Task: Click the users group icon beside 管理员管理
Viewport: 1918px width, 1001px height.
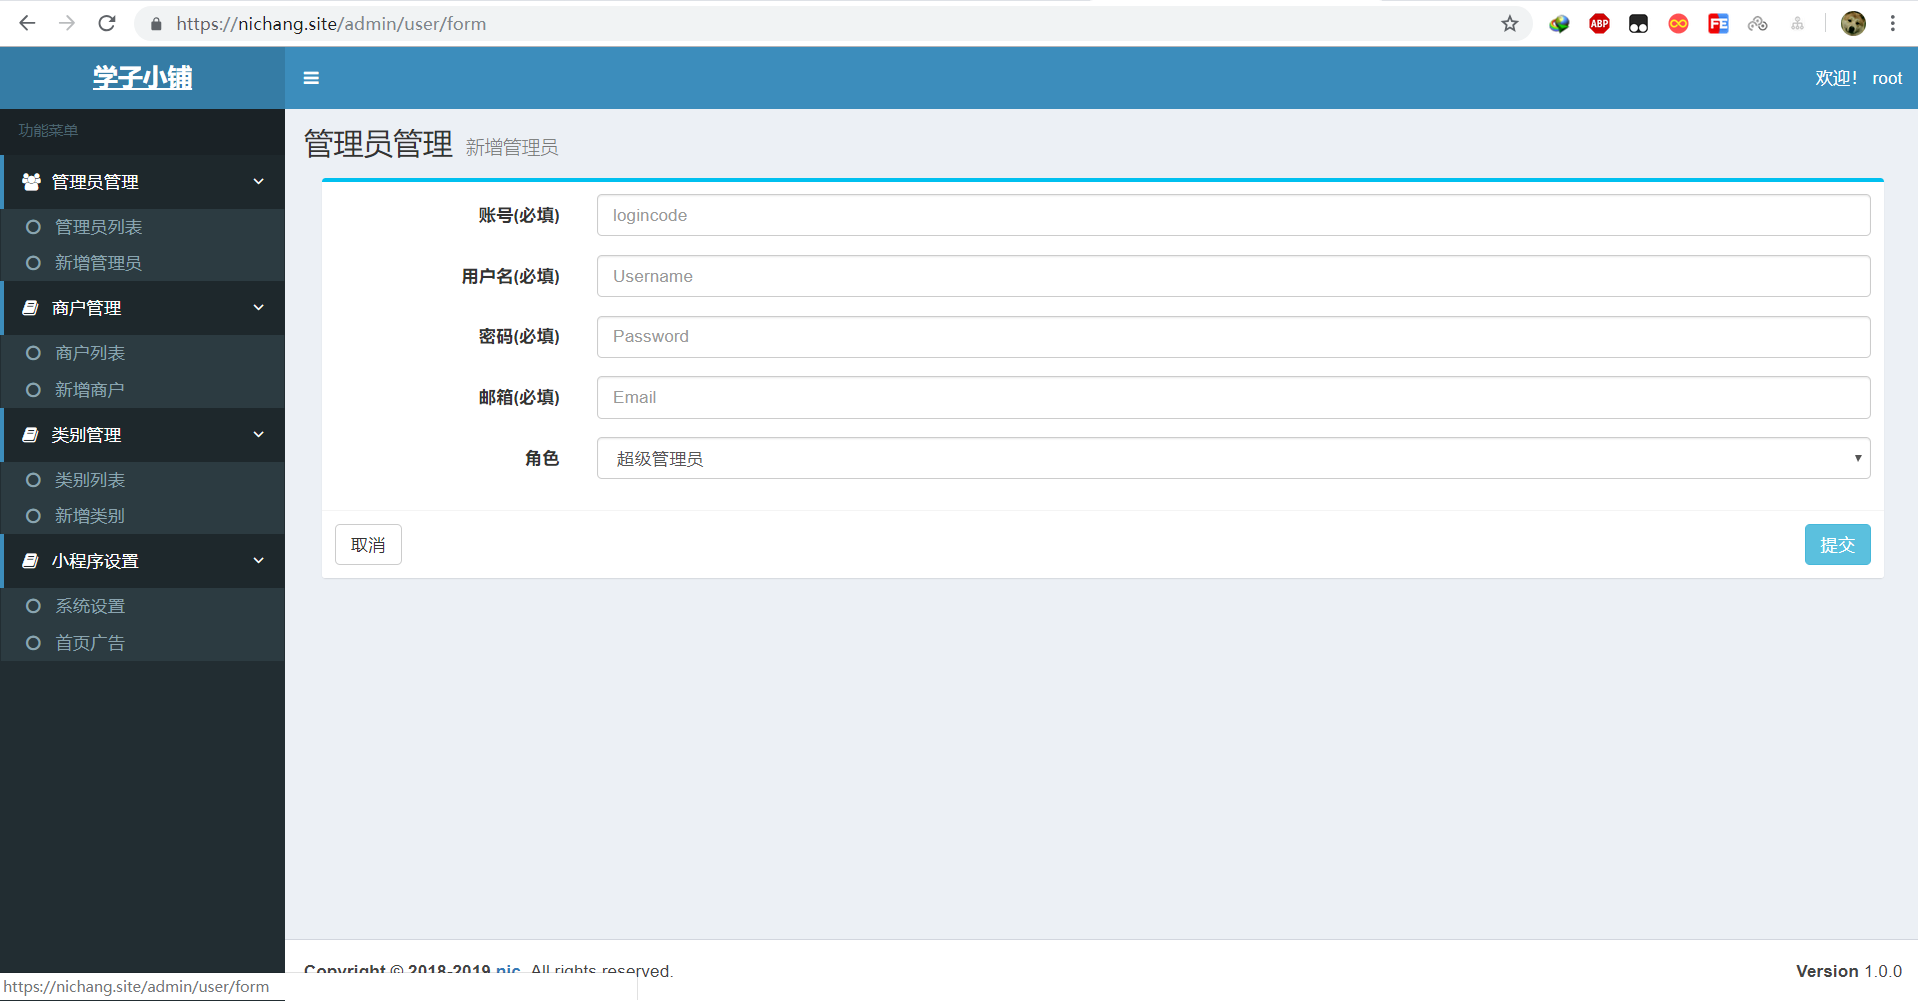Action: coord(32,182)
